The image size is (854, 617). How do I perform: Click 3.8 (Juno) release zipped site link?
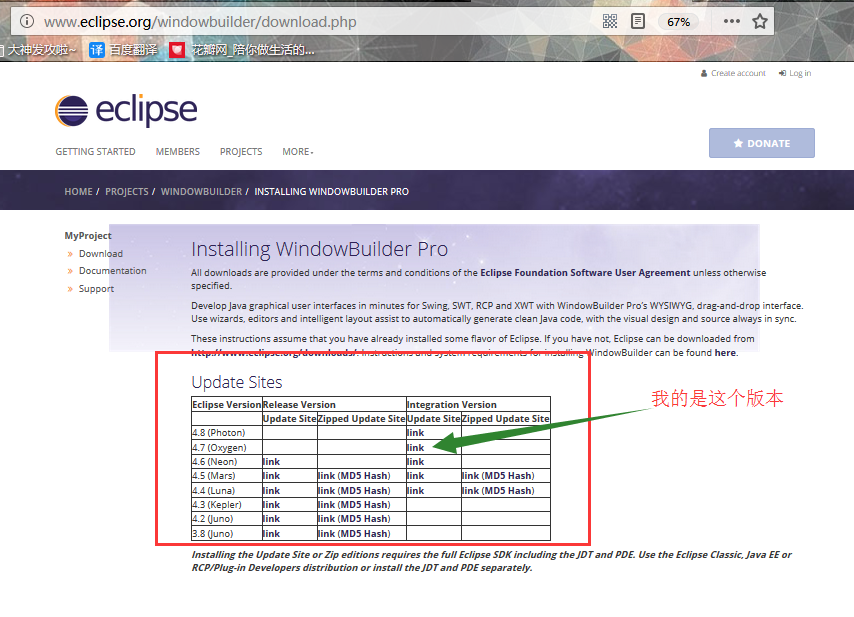tap(326, 534)
